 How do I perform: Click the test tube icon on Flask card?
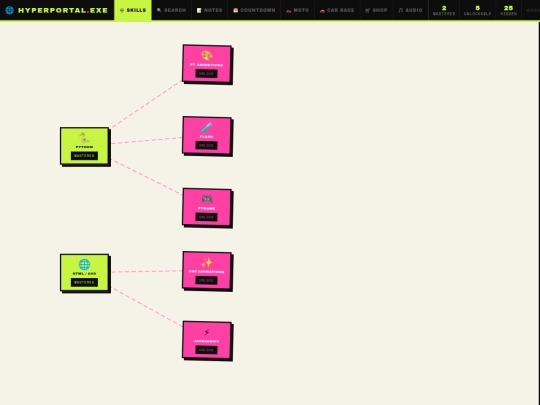[207, 127]
